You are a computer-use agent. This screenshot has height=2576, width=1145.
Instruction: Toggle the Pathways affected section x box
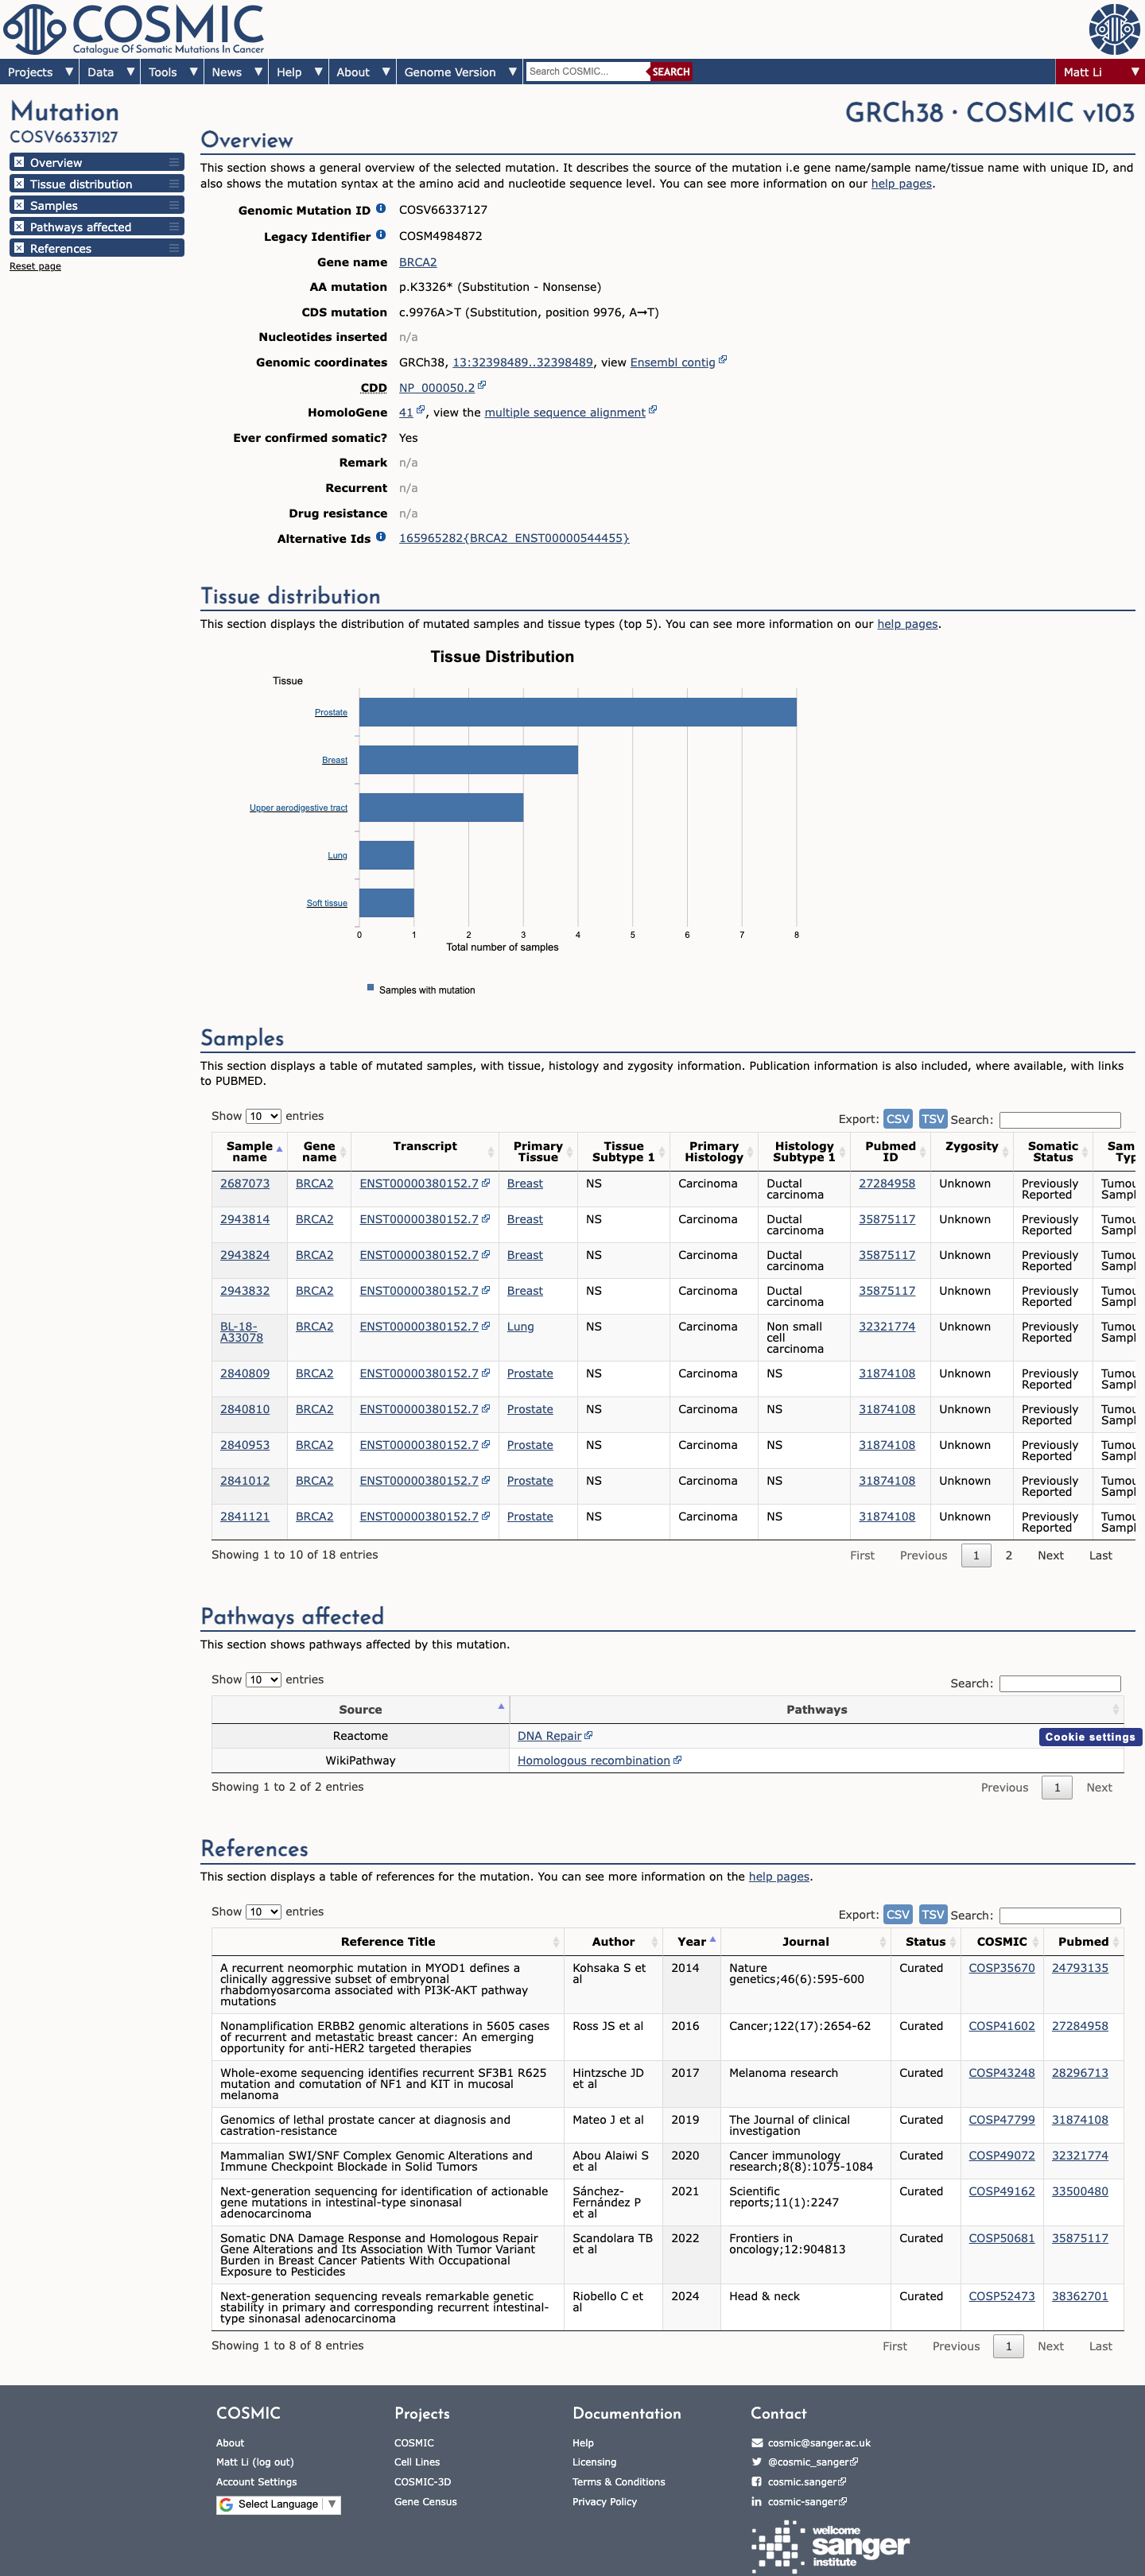pos(19,227)
